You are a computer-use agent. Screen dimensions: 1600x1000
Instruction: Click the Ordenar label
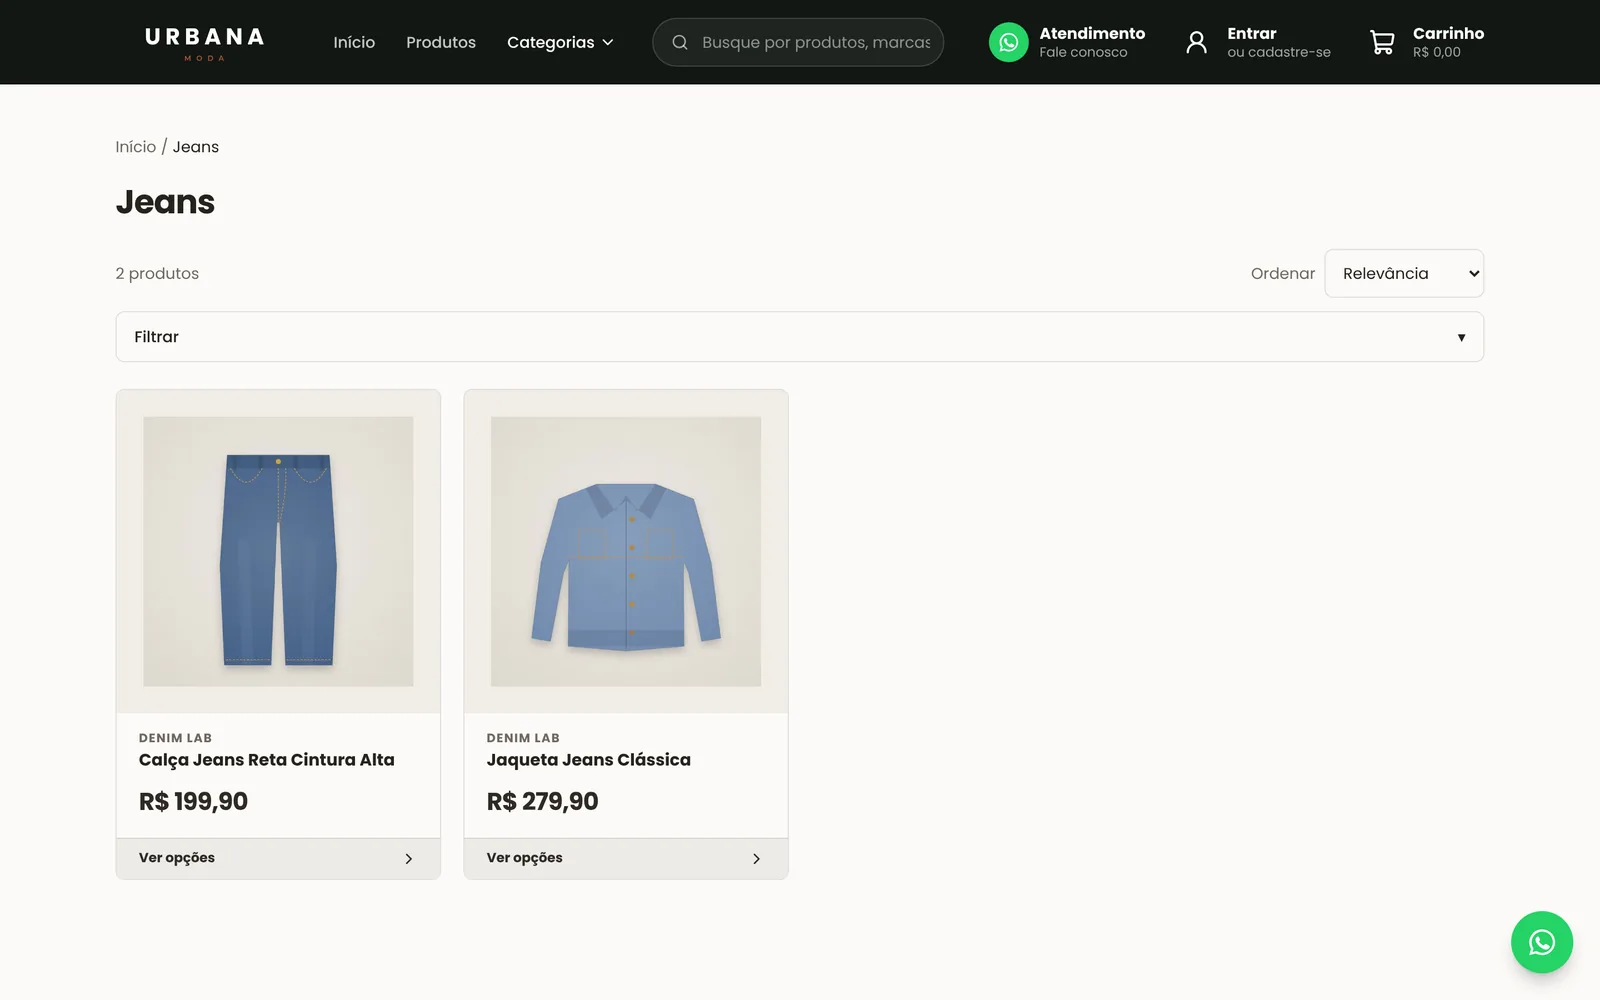[x=1283, y=273]
